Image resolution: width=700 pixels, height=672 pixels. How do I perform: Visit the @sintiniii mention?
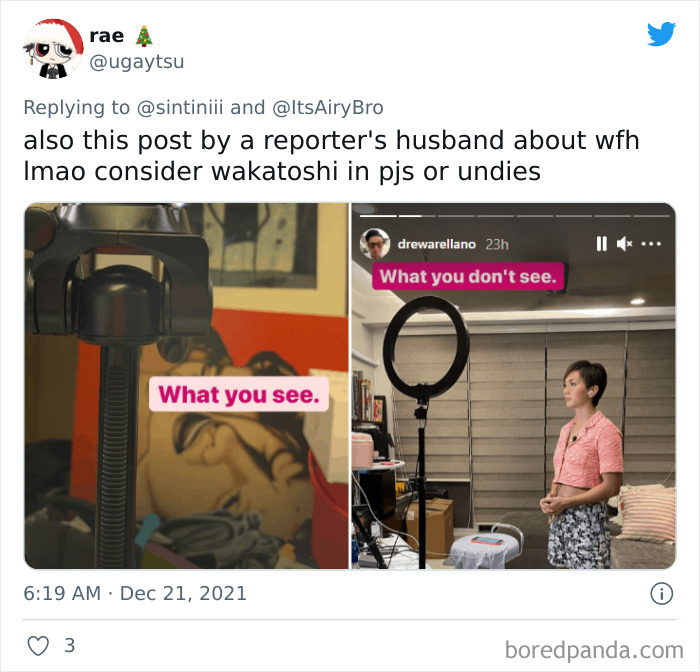tap(179, 108)
